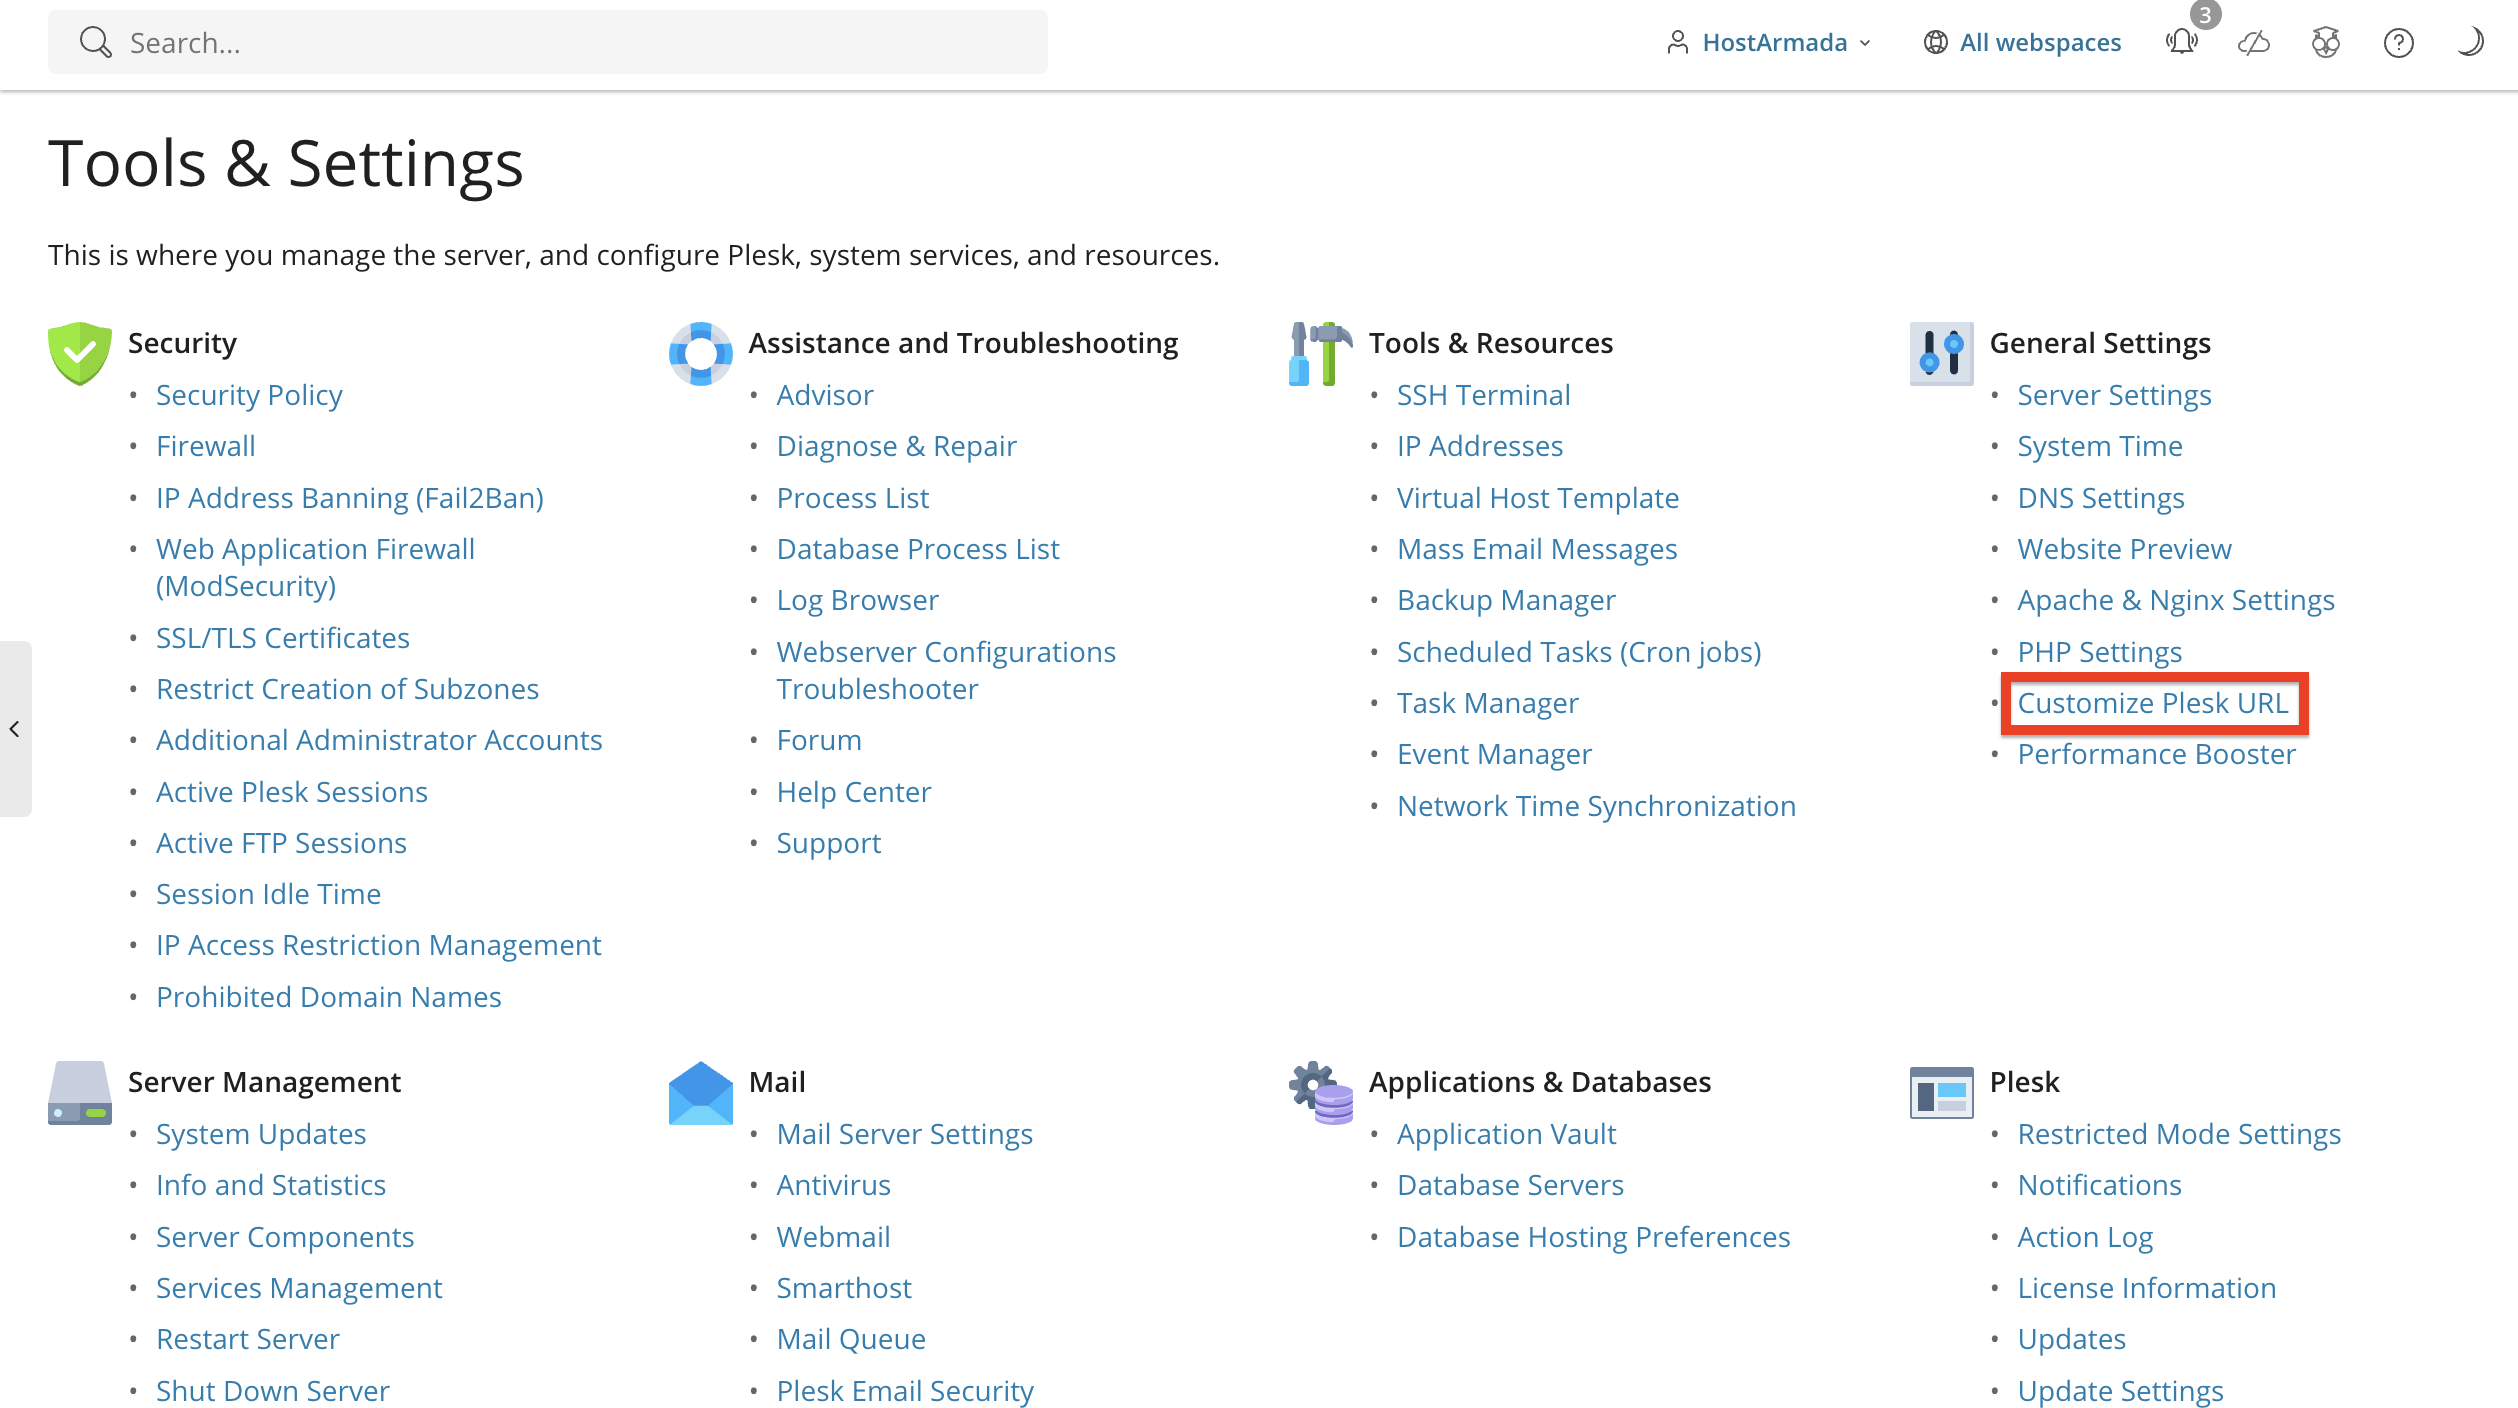Image resolution: width=2518 pixels, height=1408 pixels.
Task: Open the HostArmada account dropdown
Action: pos(1768,42)
